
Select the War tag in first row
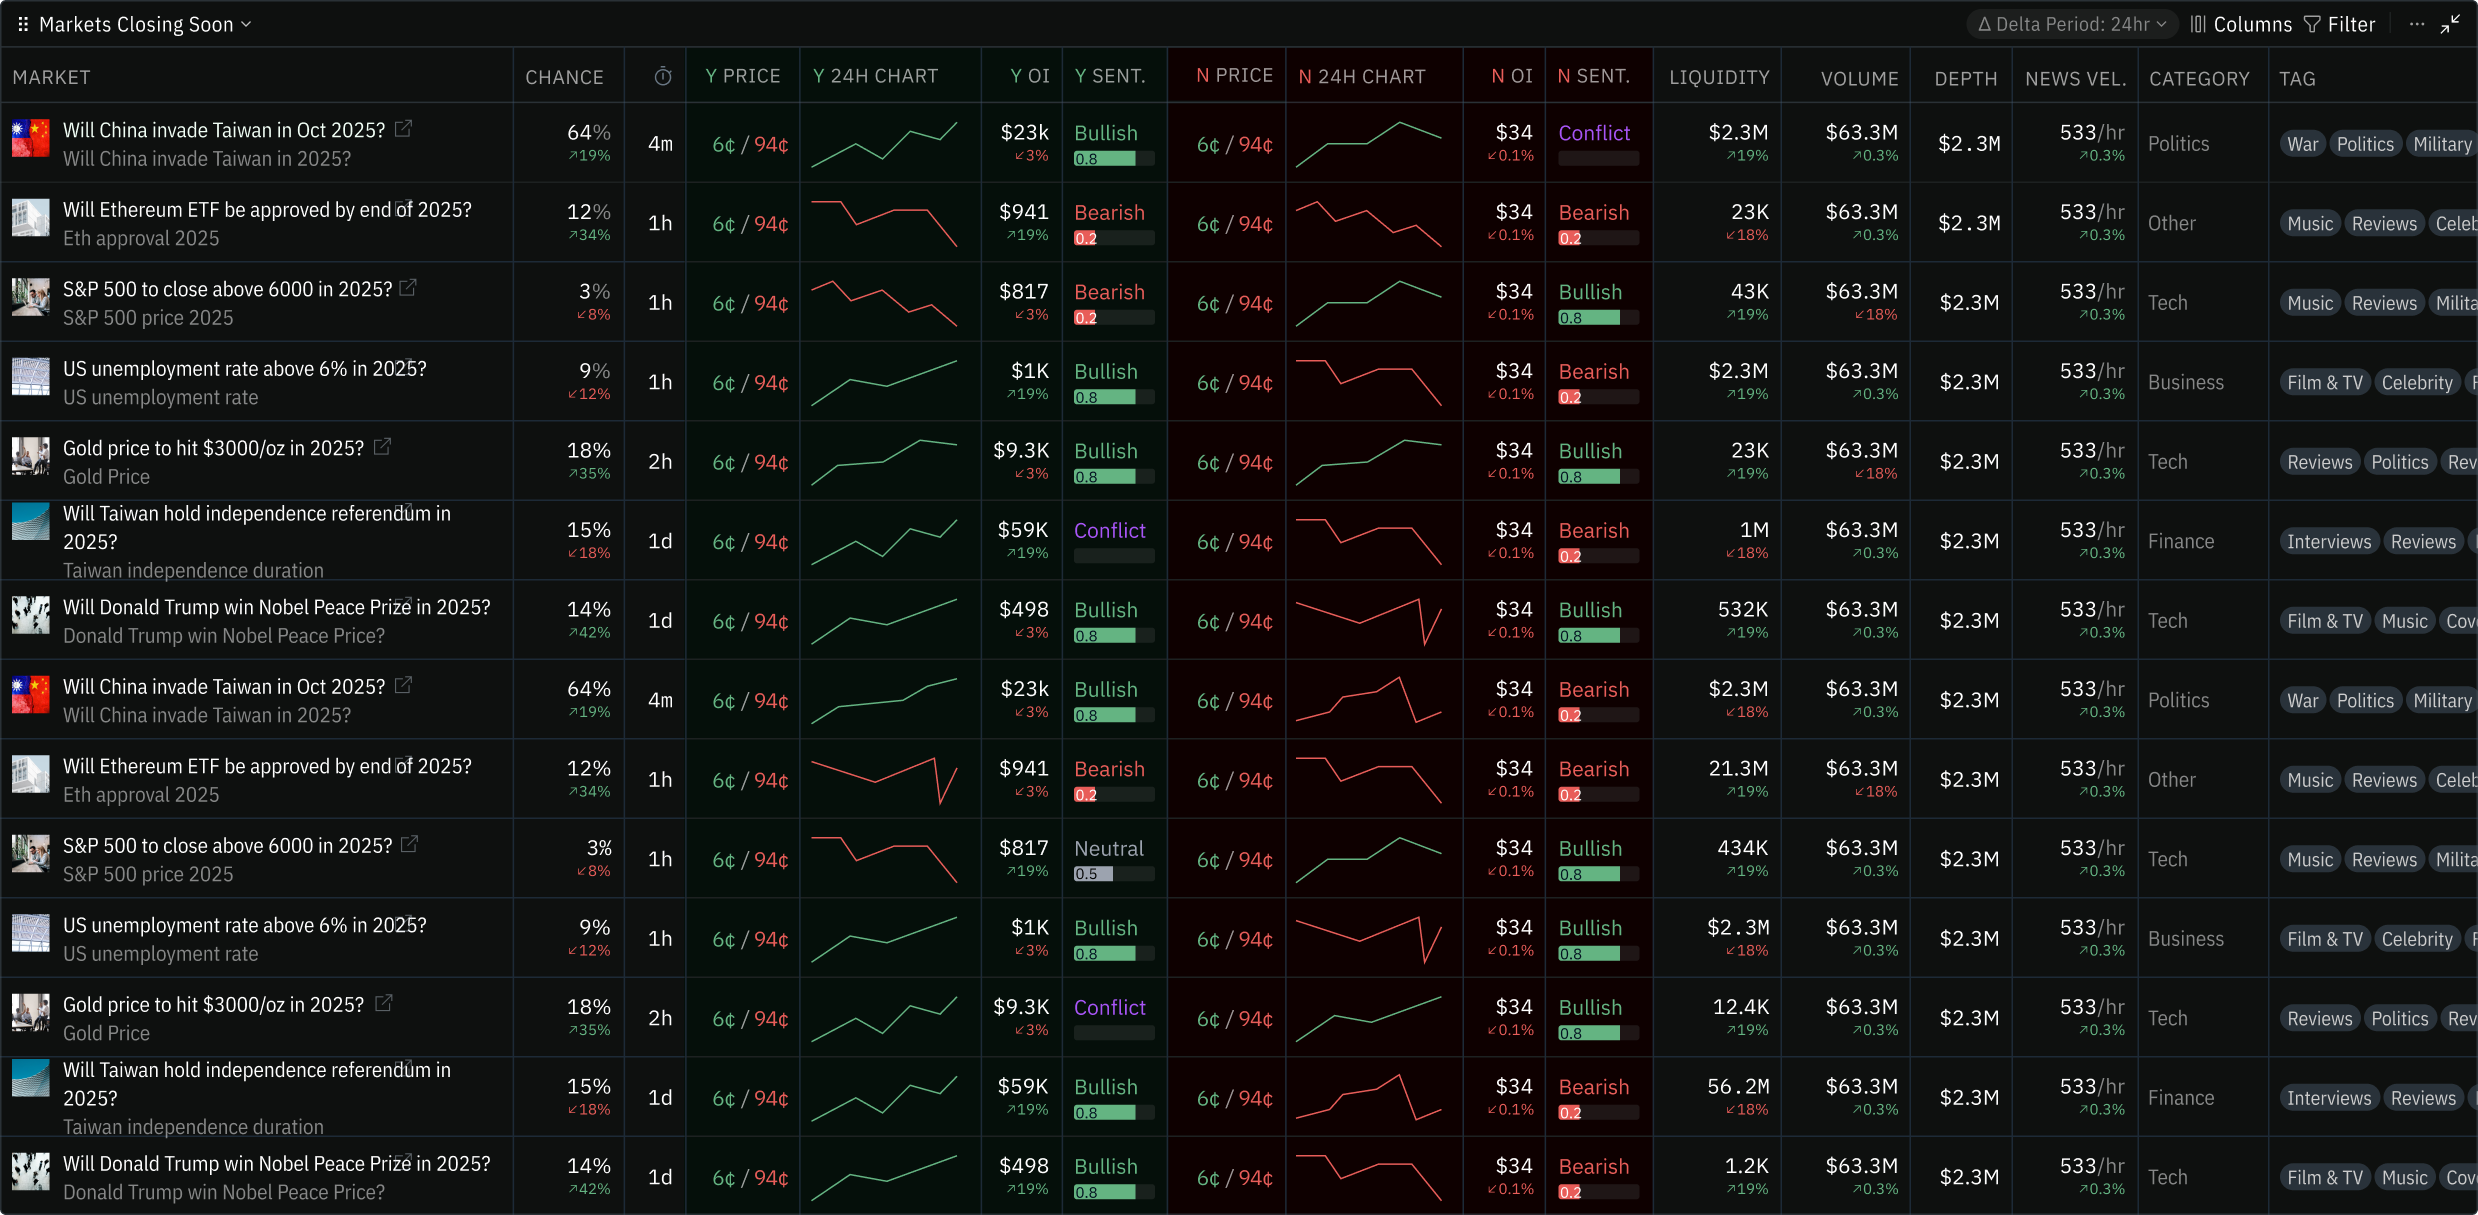(x=2301, y=144)
